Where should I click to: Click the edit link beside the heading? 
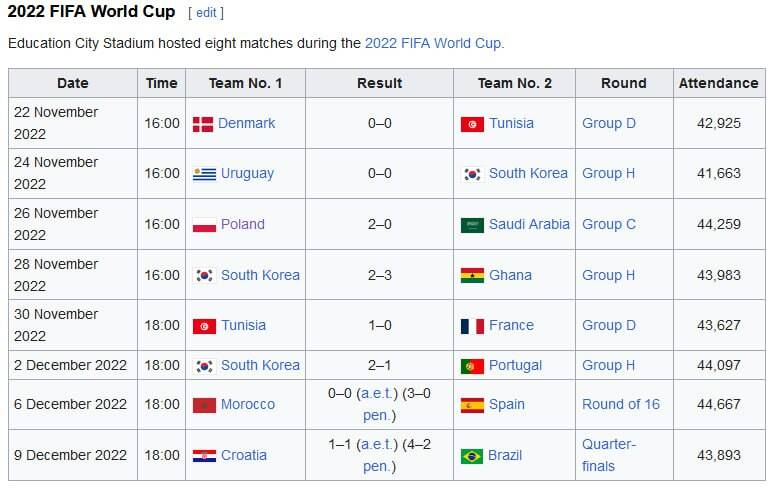coord(205,13)
